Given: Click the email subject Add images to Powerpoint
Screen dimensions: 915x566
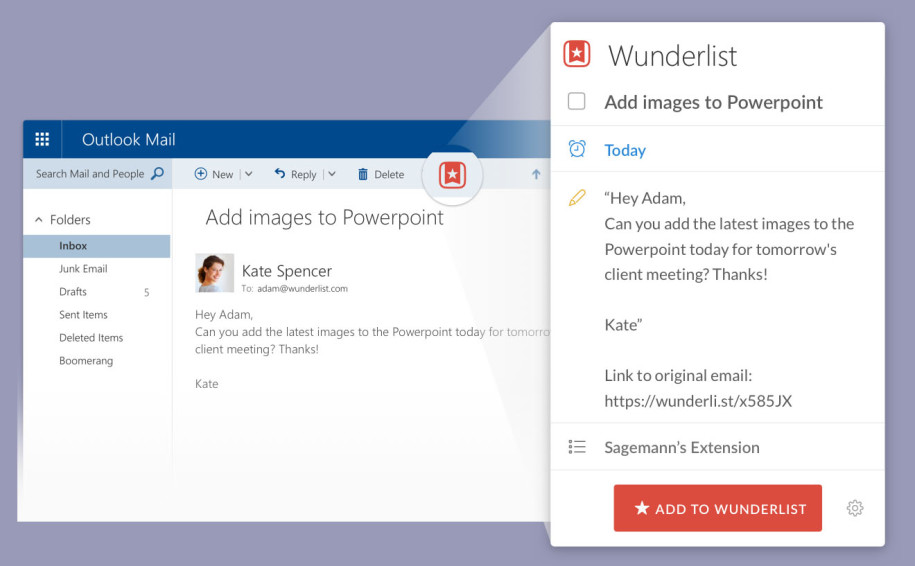Looking at the screenshot, I should 324,217.
